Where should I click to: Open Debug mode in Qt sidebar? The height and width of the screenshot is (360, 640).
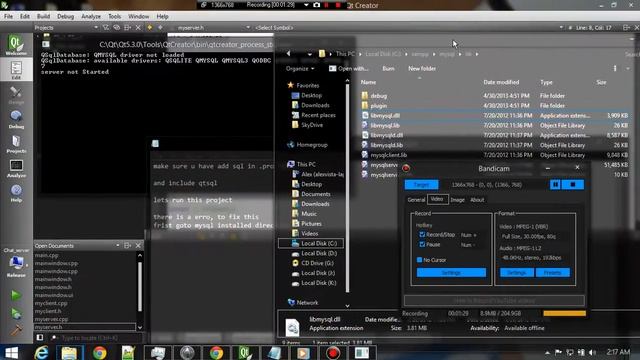(16, 119)
